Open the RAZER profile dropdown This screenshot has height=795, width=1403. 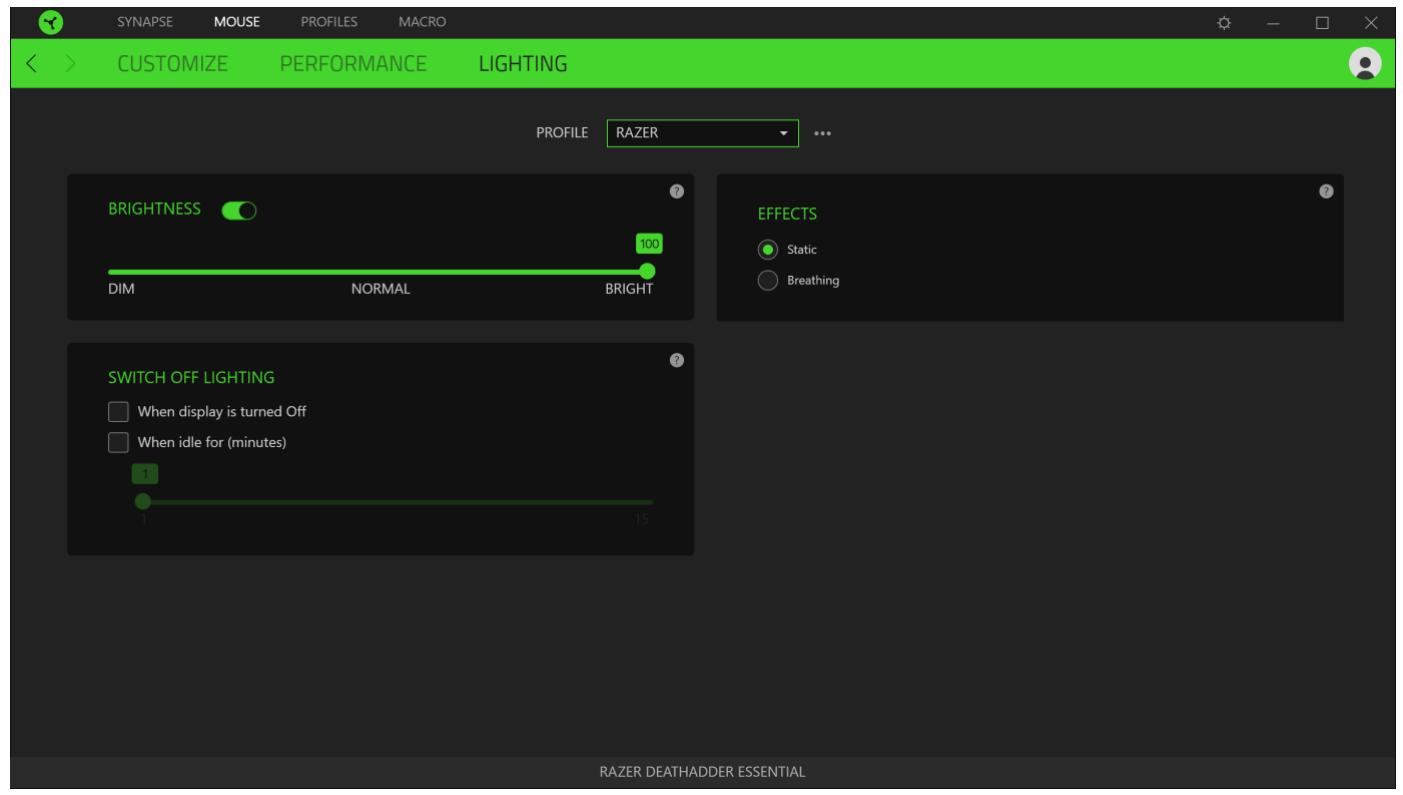pos(703,133)
